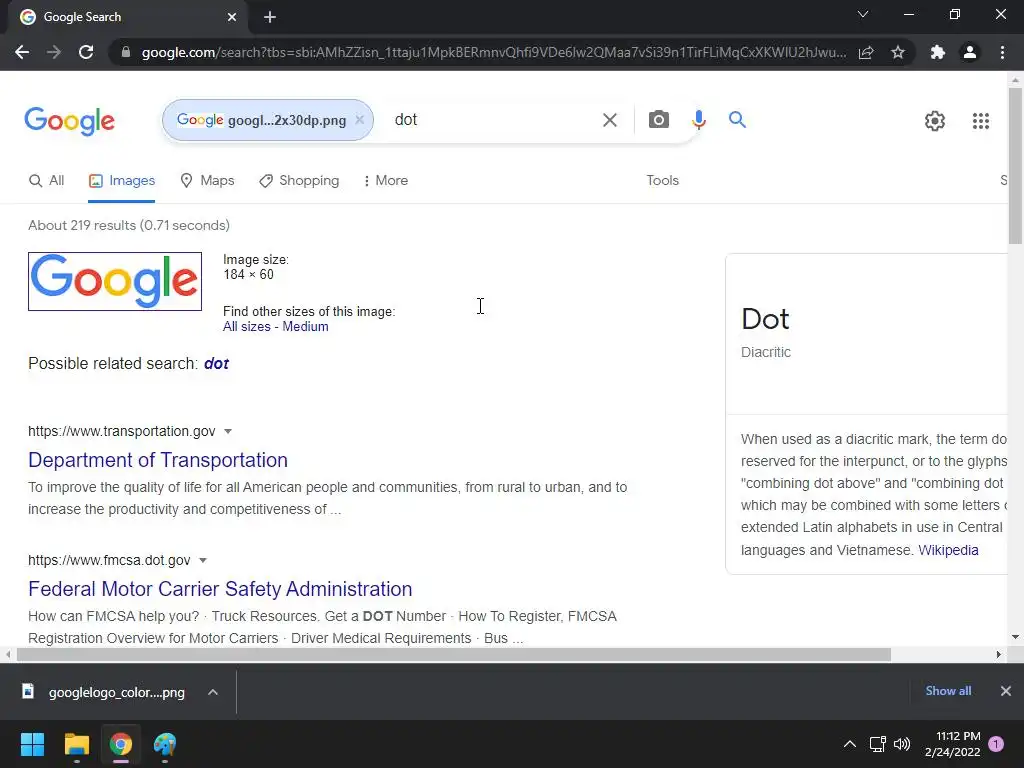Expand the More search categories menu
This screenshot has width=1024, height=768.
tap(385, 180)
